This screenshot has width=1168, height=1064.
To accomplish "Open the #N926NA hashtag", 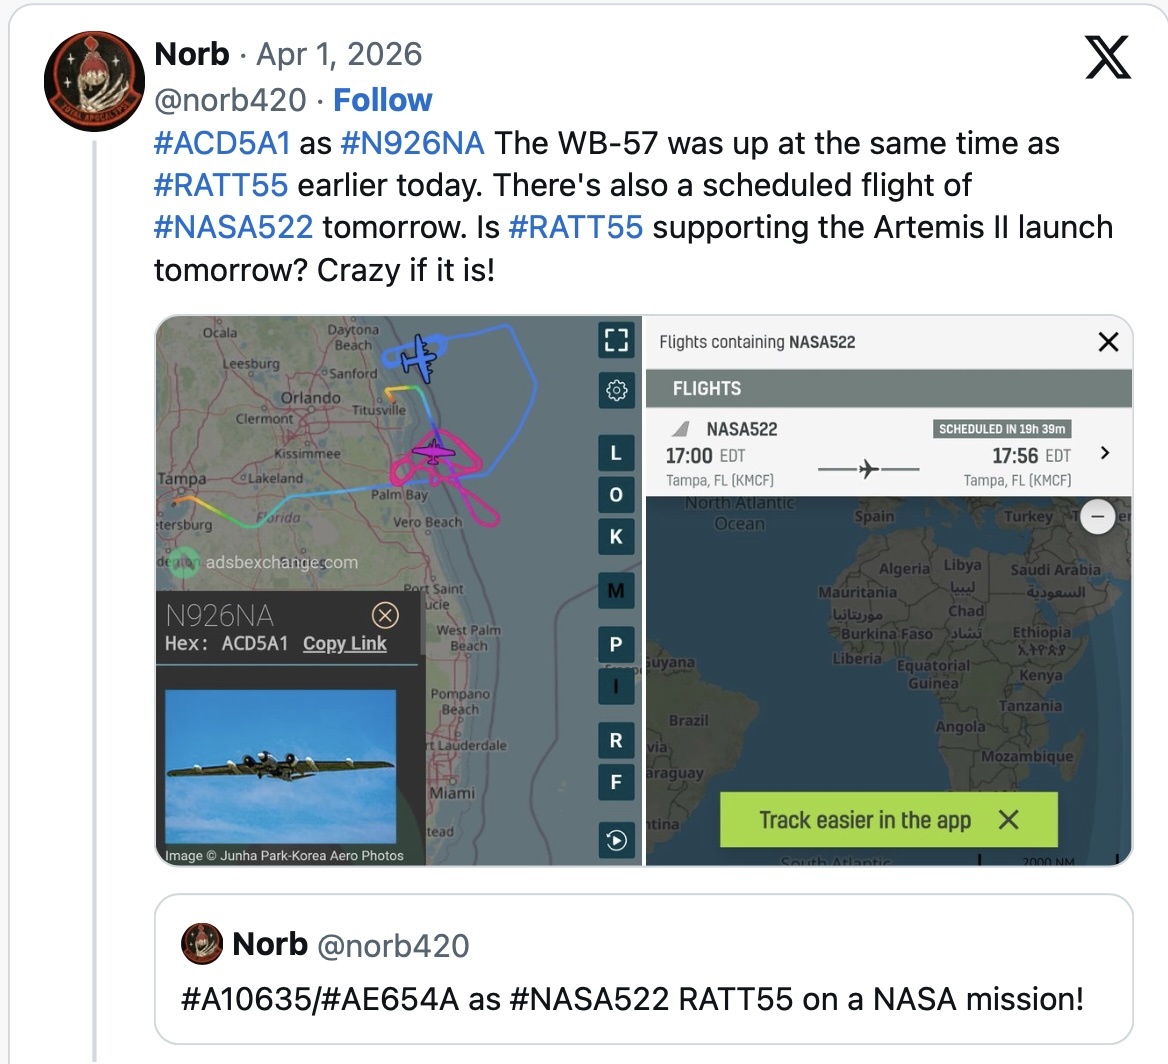I will coord(412,143).
